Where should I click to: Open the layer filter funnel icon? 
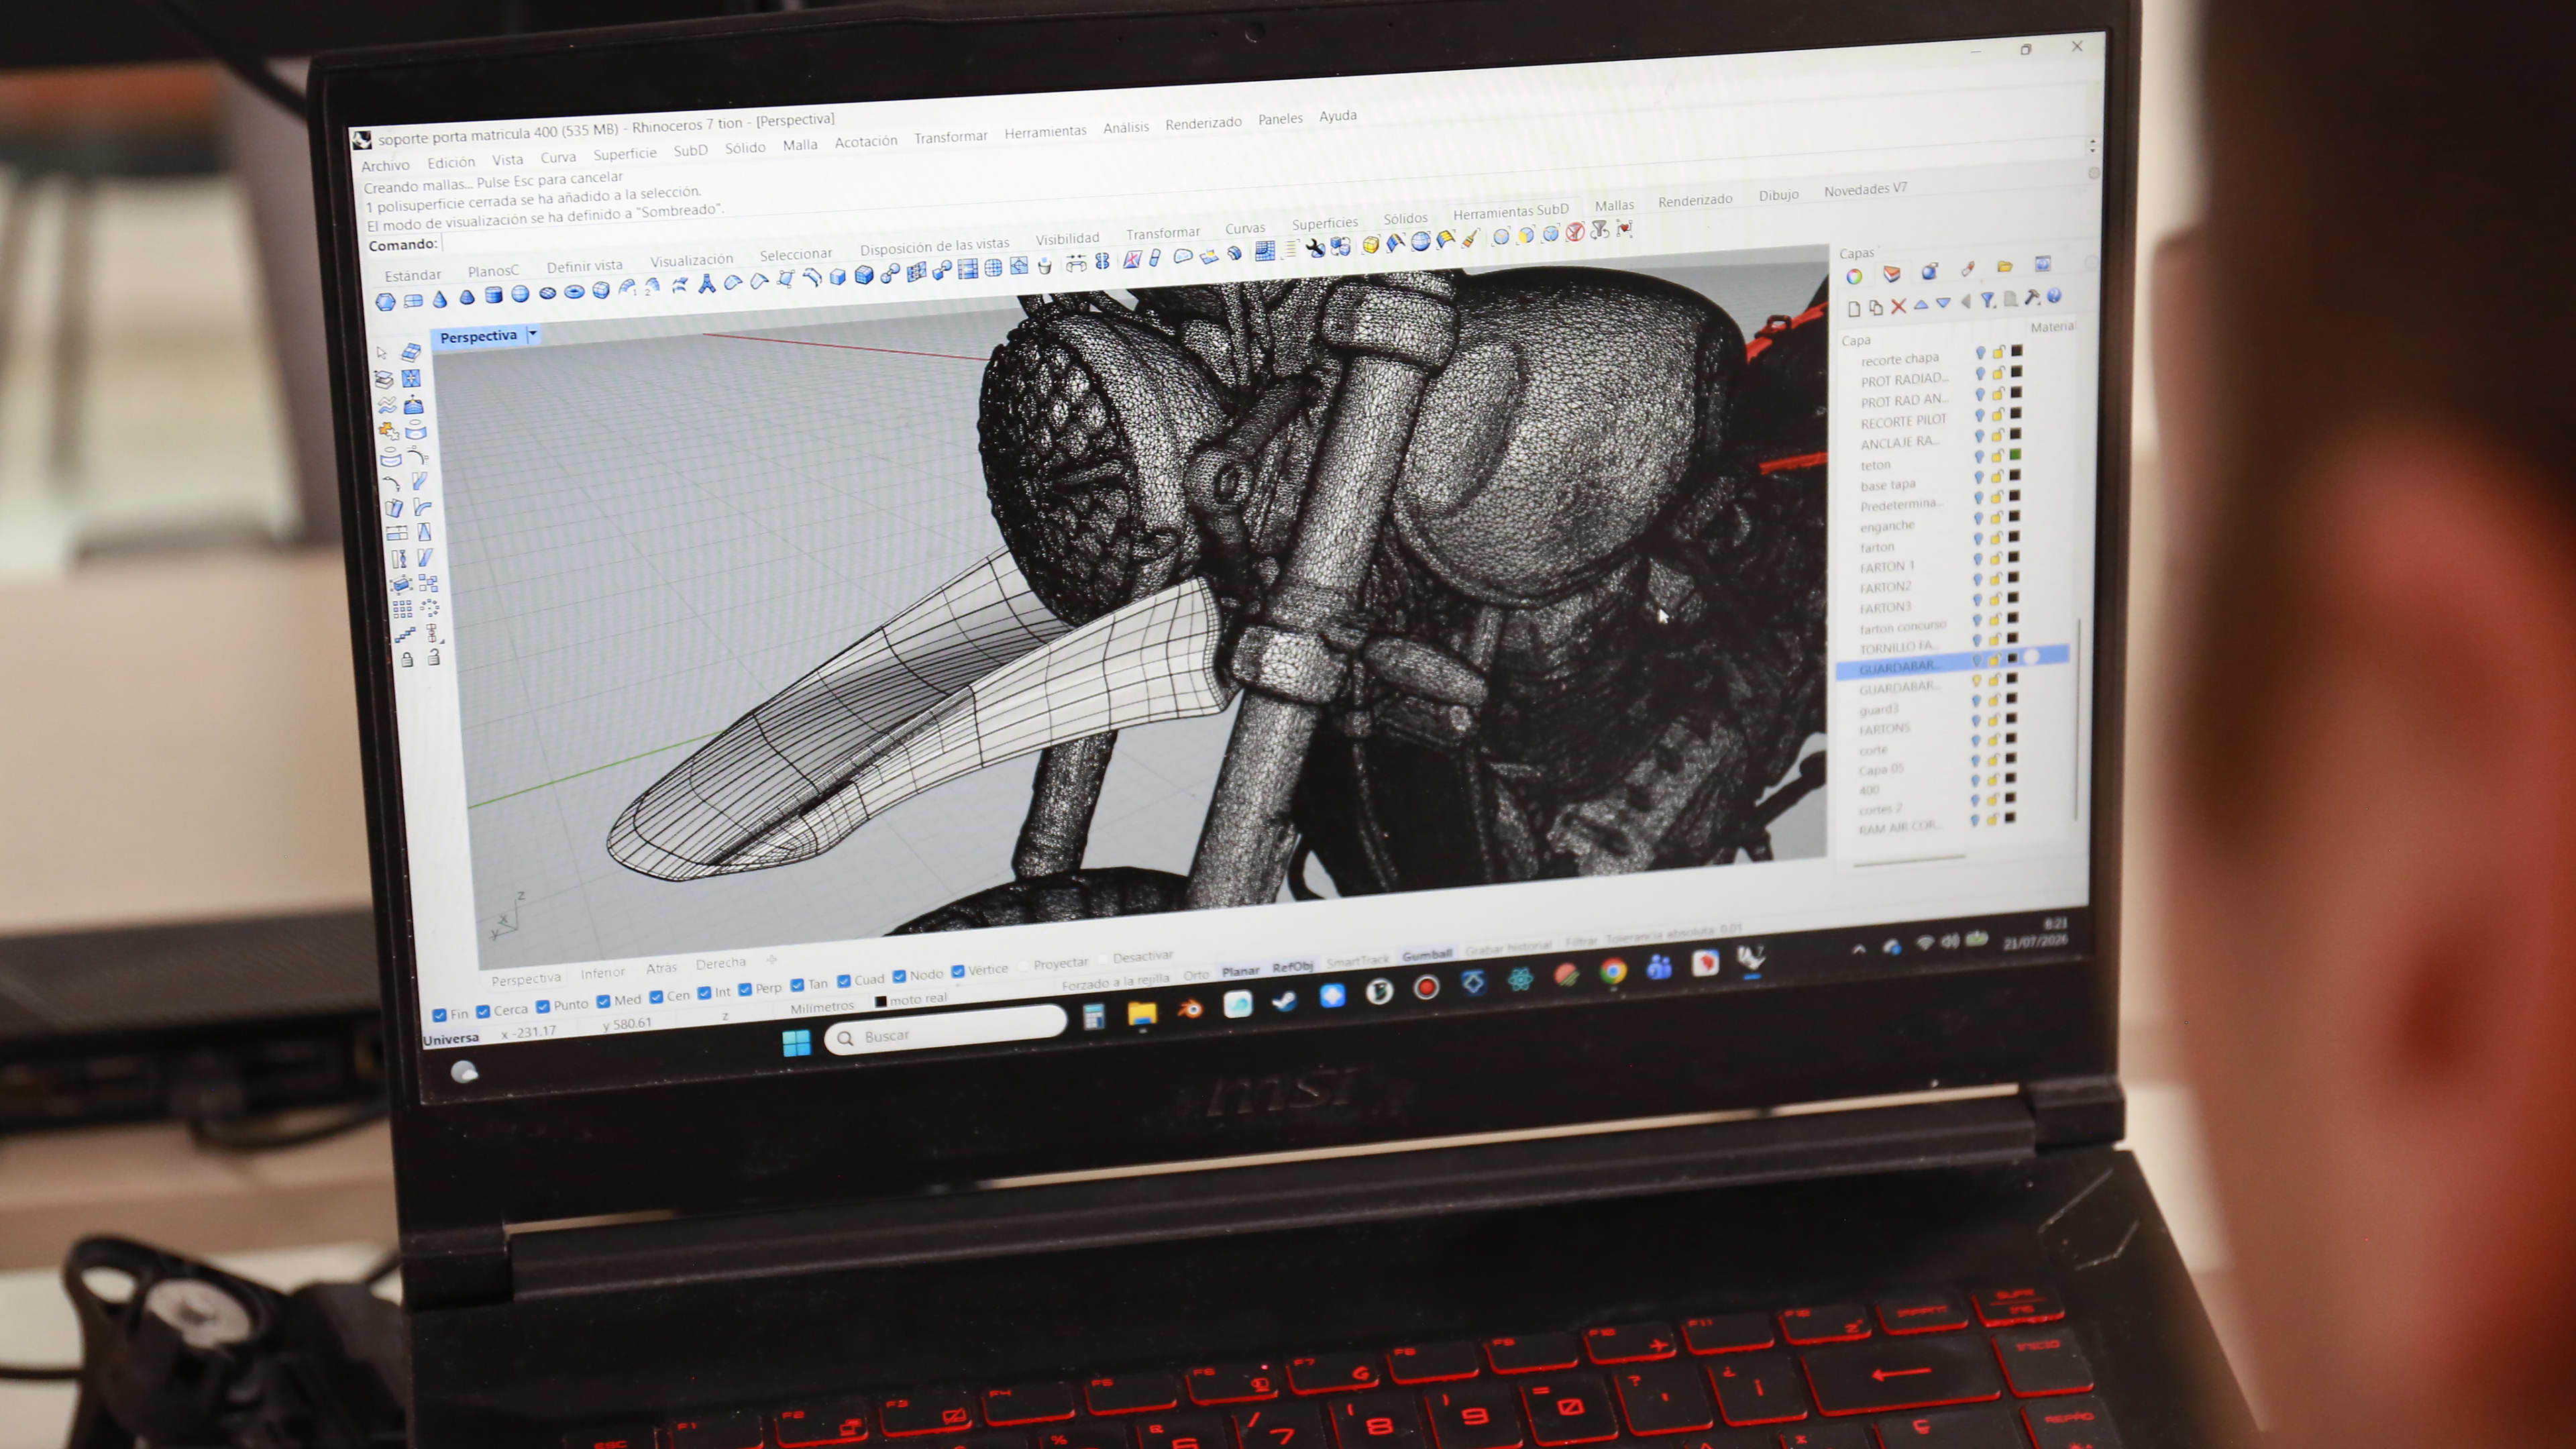click(x=1988, y=300)
